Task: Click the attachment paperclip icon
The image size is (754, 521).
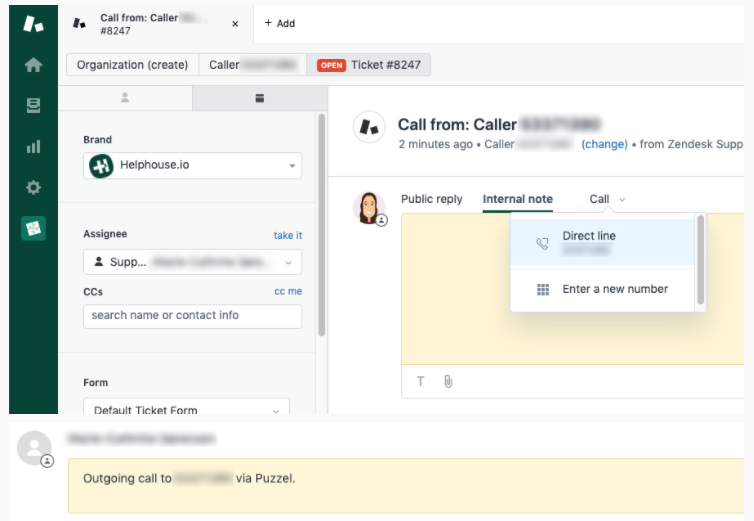Action: pos(448,381)
